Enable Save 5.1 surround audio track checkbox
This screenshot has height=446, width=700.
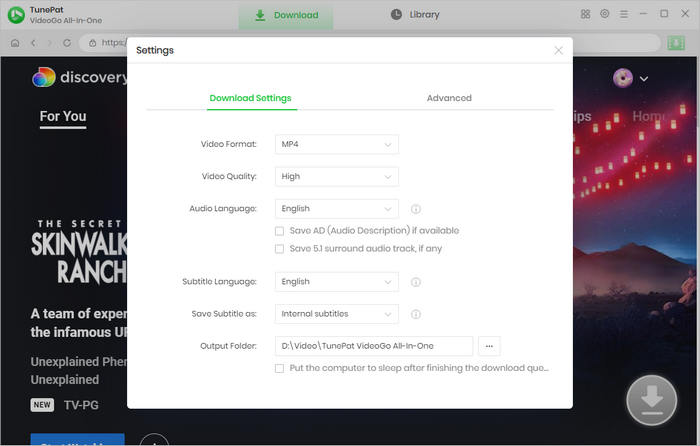(x=279, y=249)
